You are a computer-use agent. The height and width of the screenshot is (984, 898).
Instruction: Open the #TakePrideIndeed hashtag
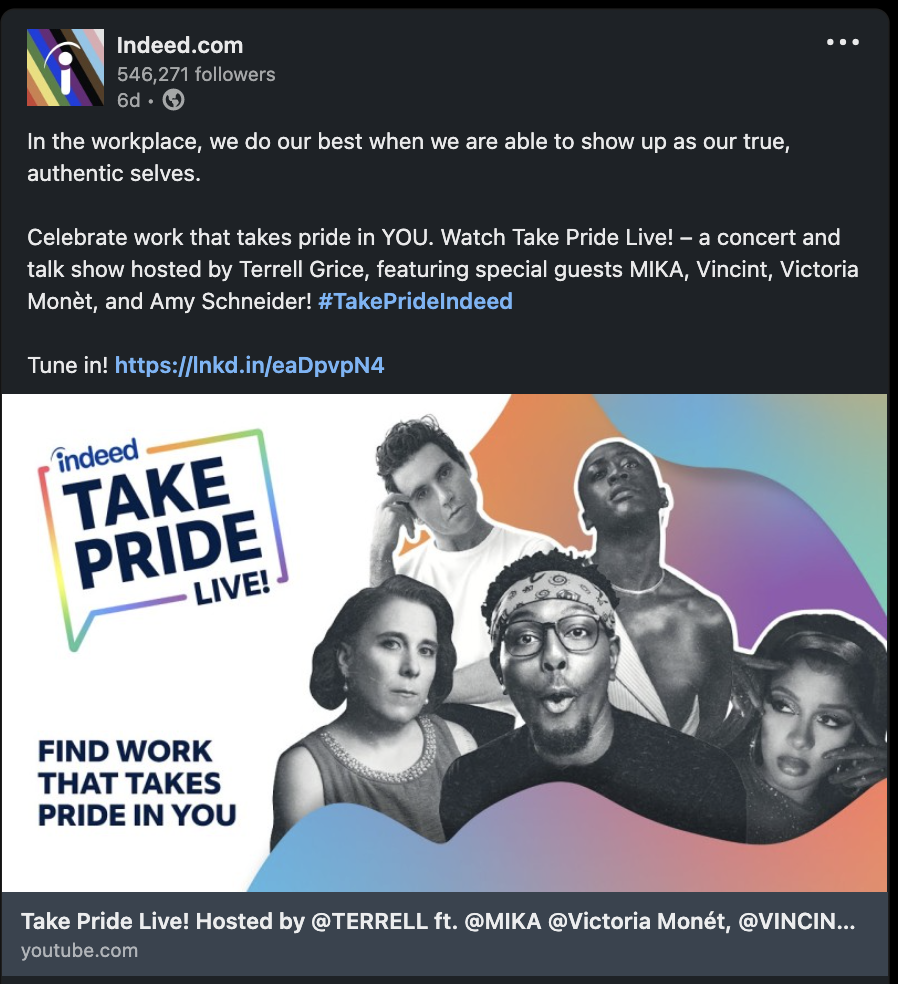[x=415, y=301]
